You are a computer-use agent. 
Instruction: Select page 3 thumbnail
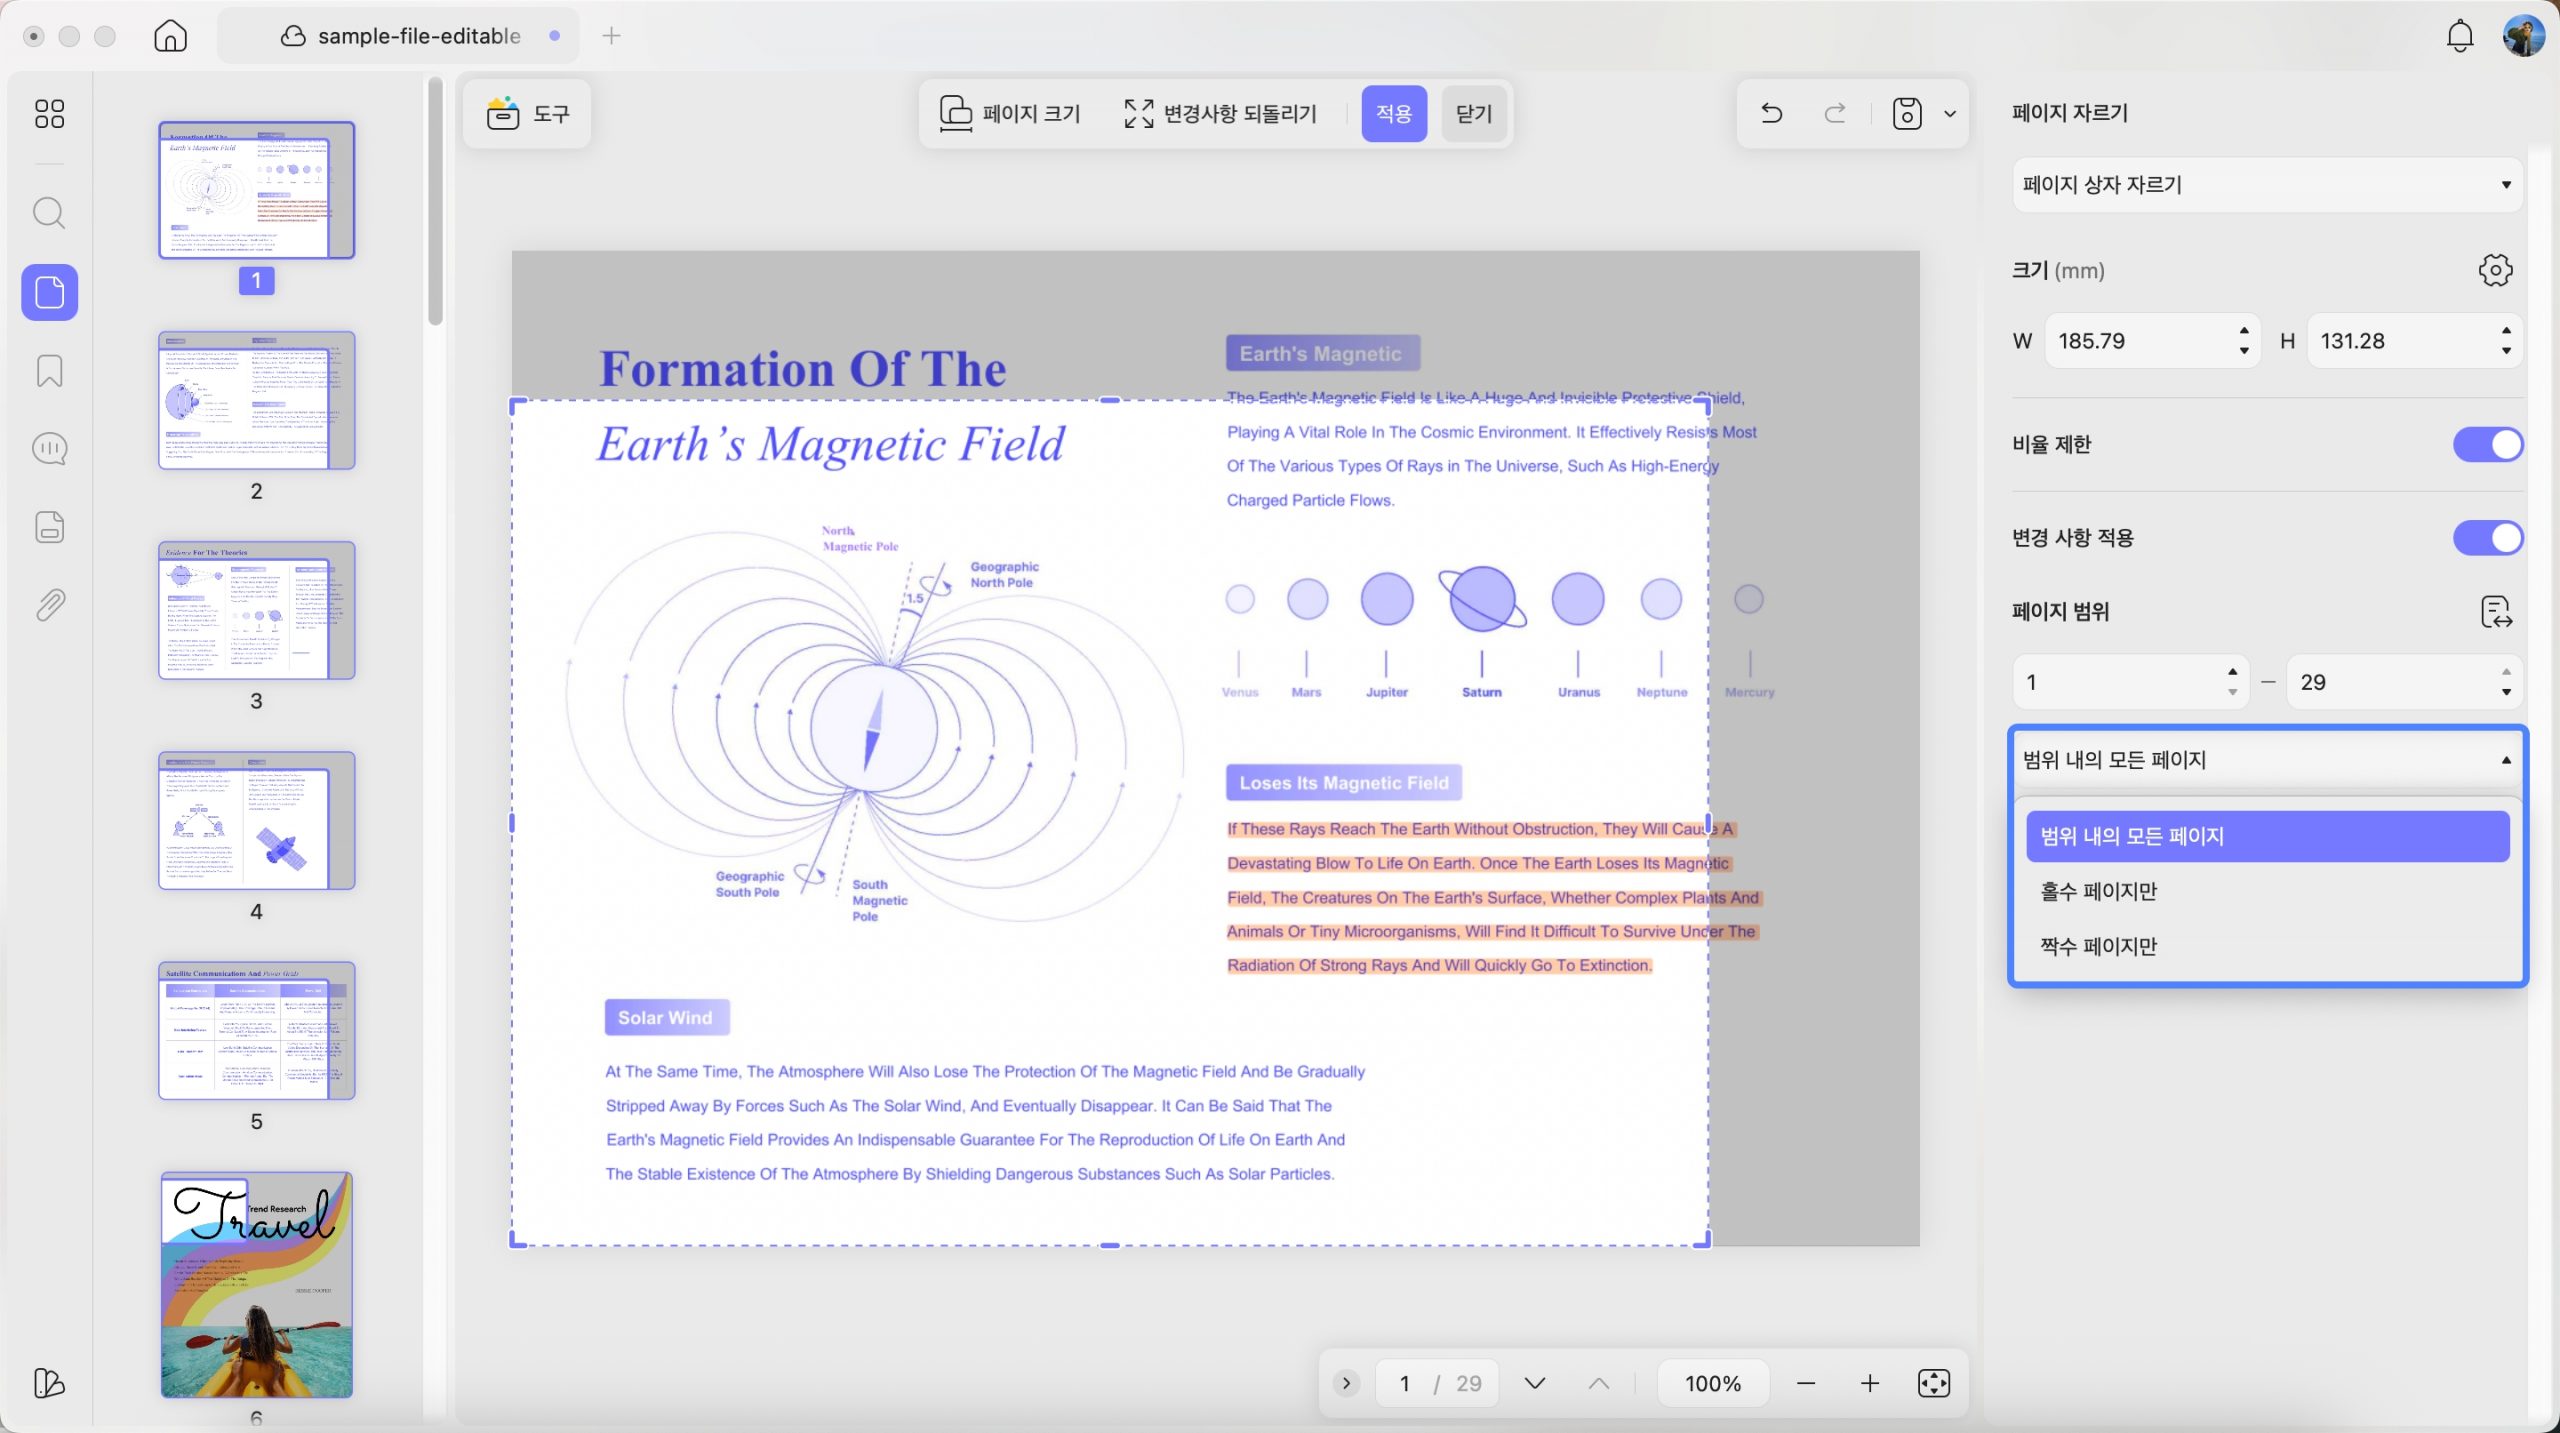point(256,610)
